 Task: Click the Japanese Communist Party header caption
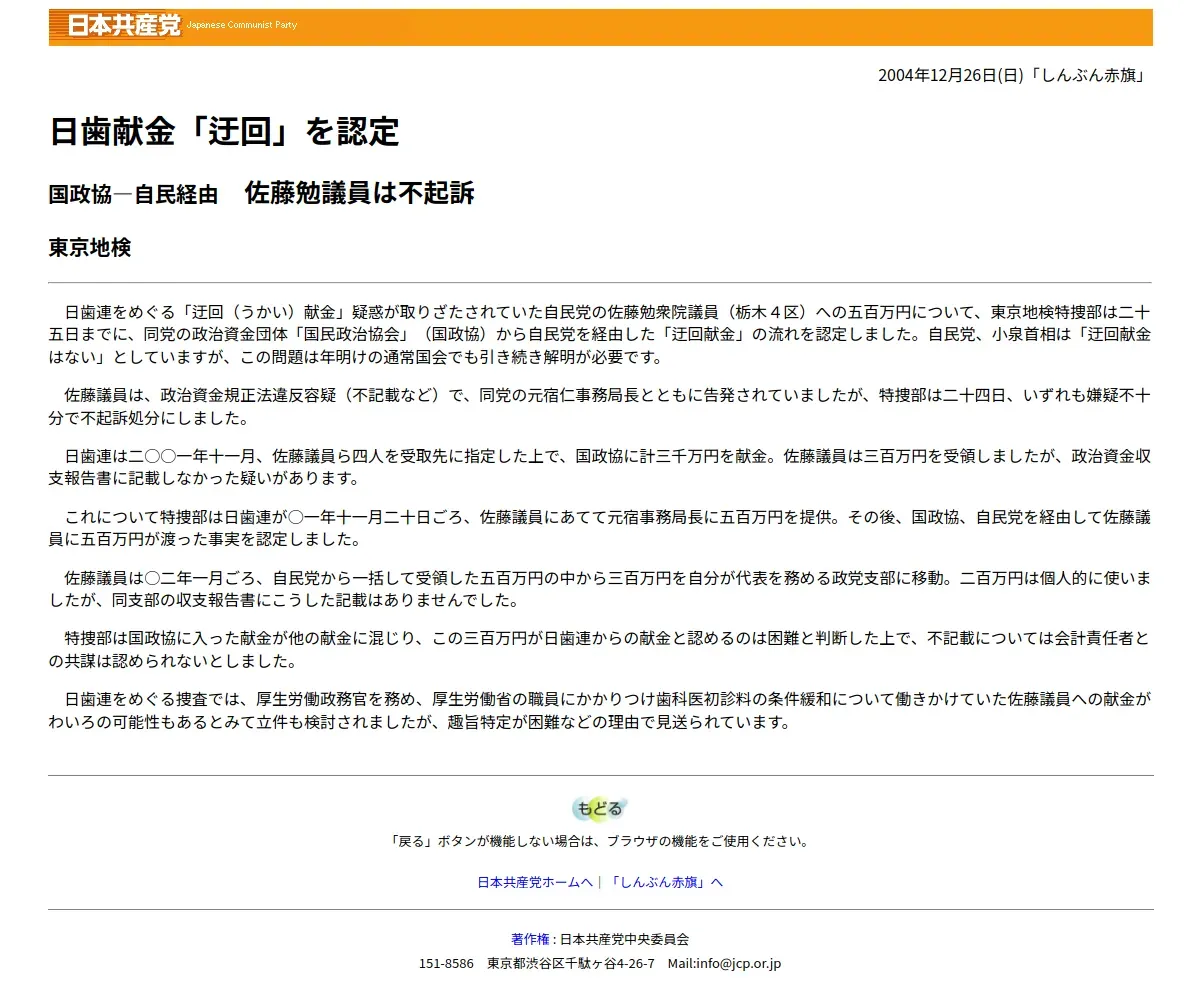pyautogui.click(x=242, y=25)
